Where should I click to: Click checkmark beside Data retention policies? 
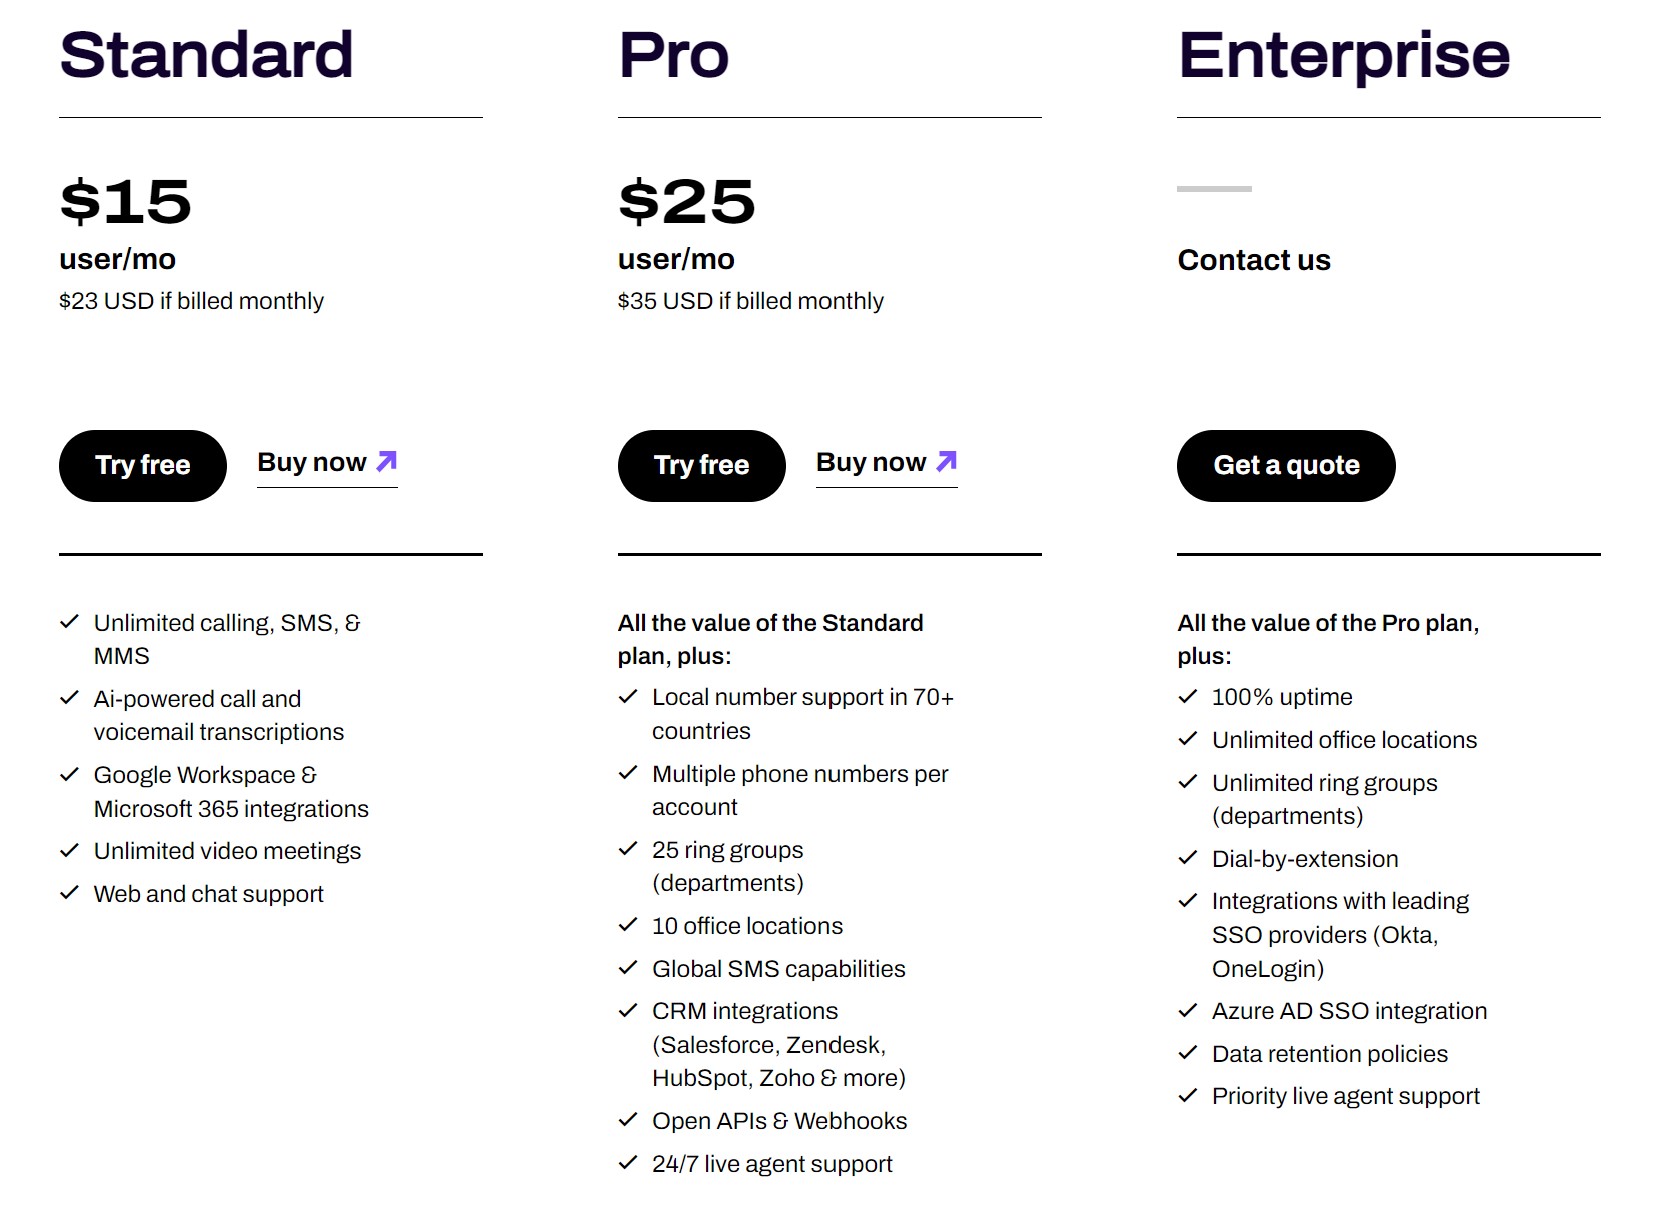1188,1053
